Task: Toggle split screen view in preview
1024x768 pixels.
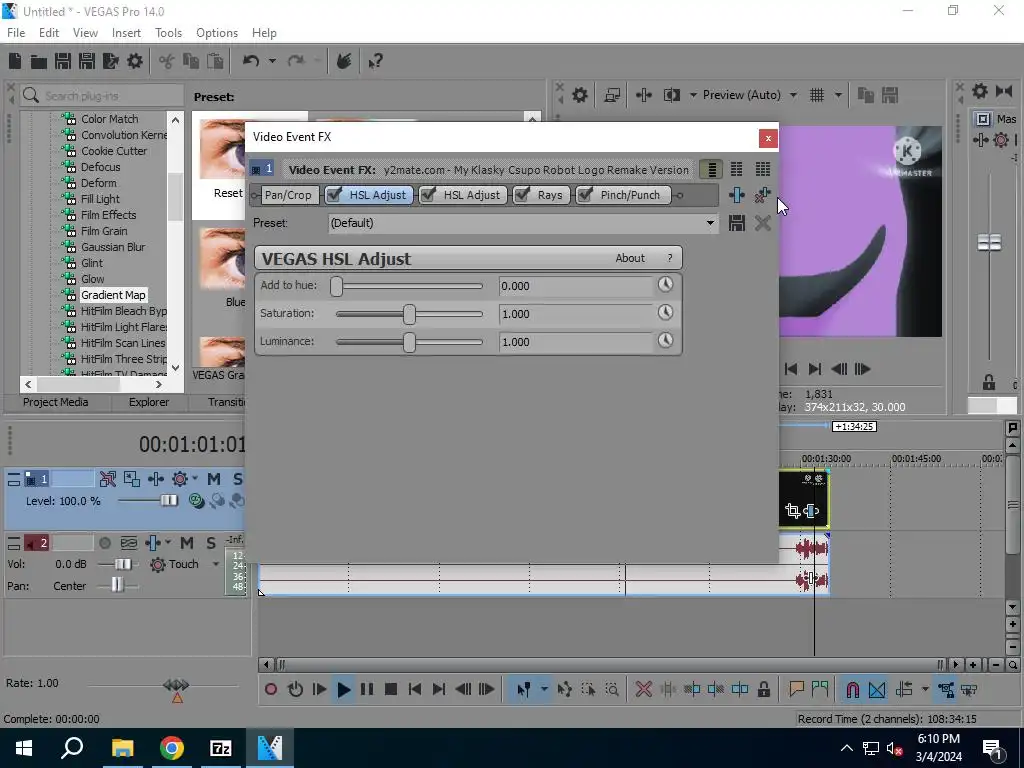Action: coord(672,95)
